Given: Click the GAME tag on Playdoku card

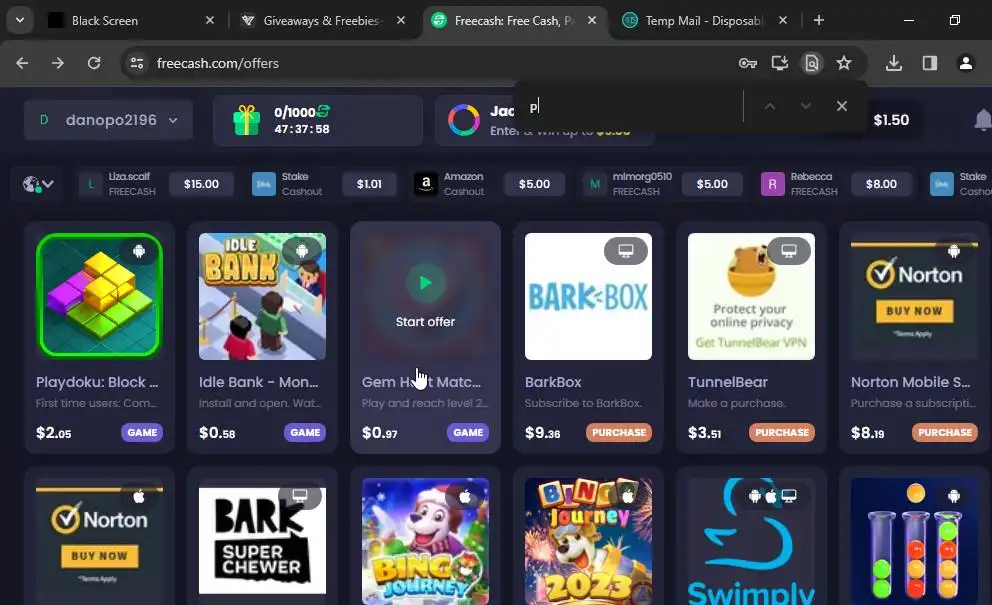Looking at the screenshot, I should pyautogui.click(x=142, y=432).
